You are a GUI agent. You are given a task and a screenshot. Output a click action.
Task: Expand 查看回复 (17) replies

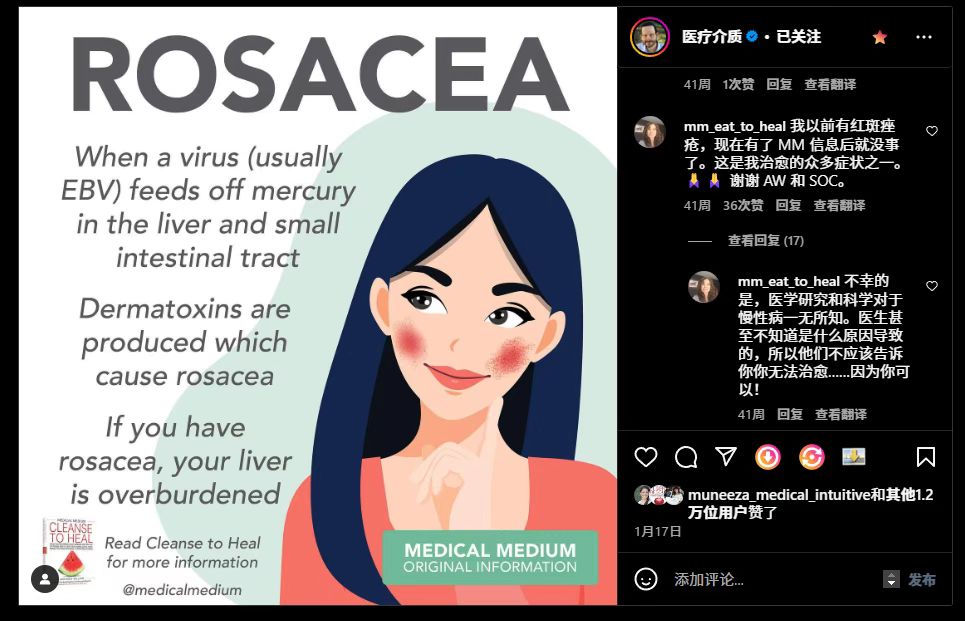766,241
